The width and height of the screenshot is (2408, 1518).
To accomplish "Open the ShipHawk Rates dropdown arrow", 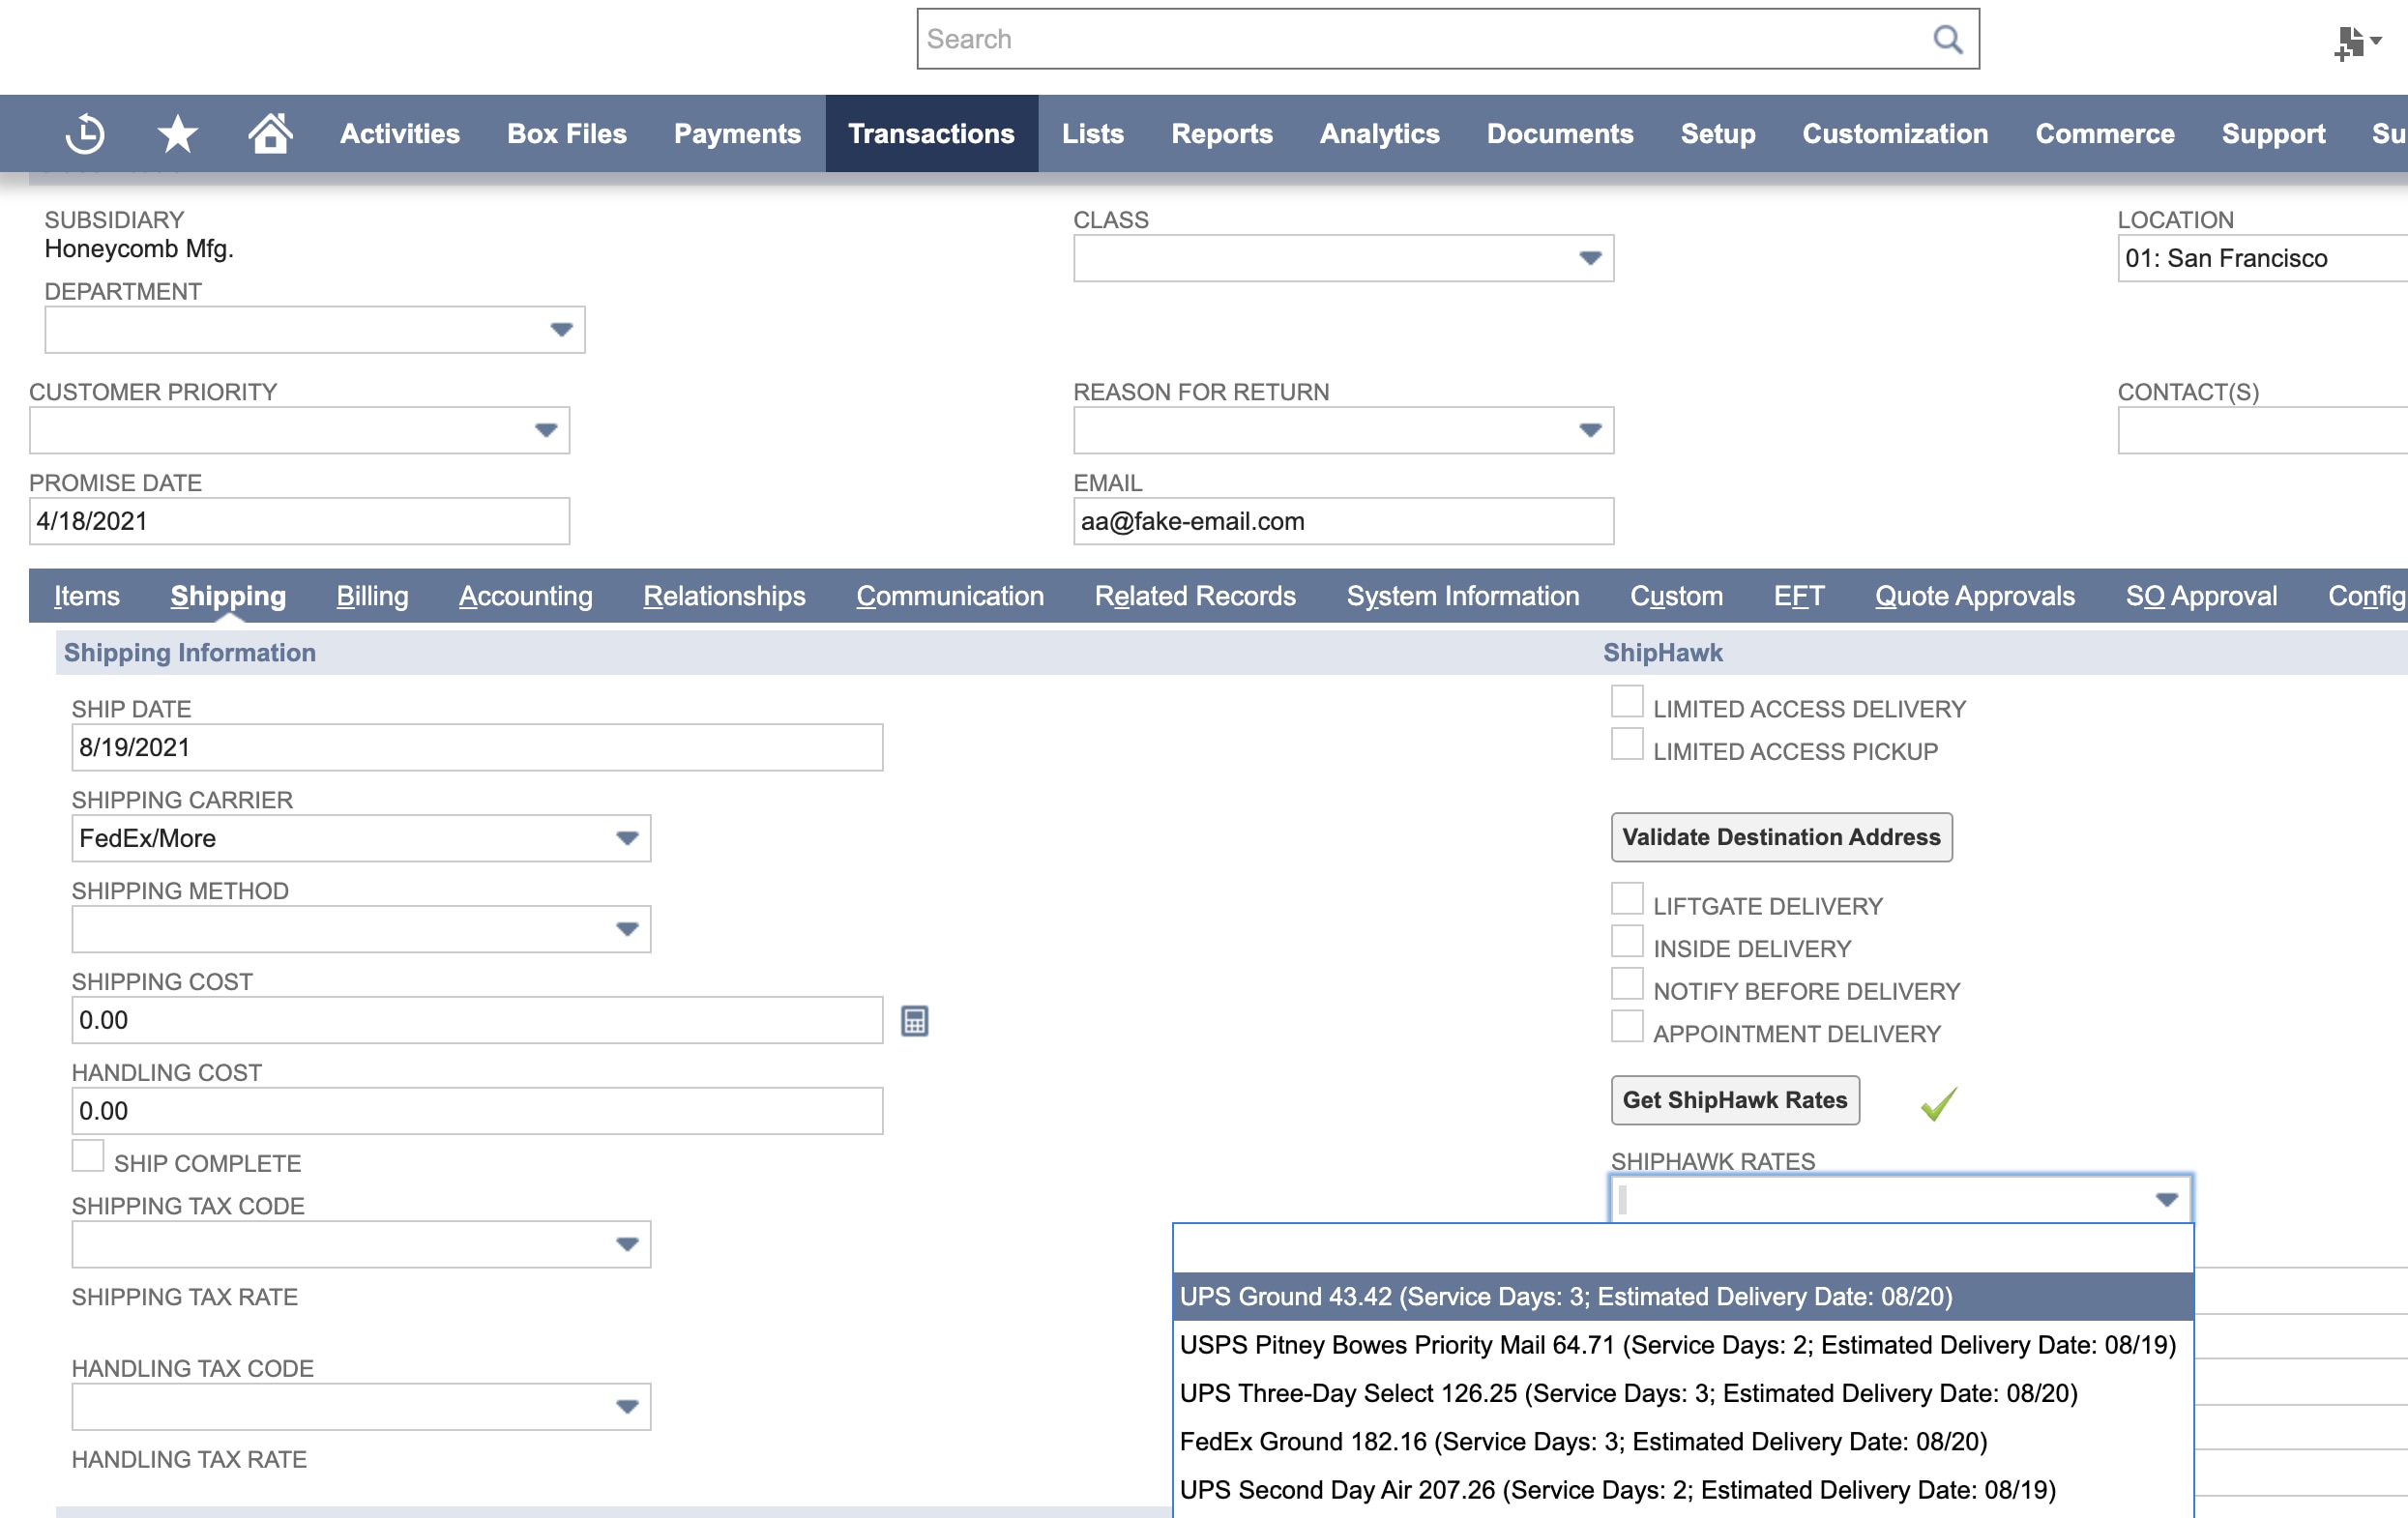I will click(2166, 1198).
